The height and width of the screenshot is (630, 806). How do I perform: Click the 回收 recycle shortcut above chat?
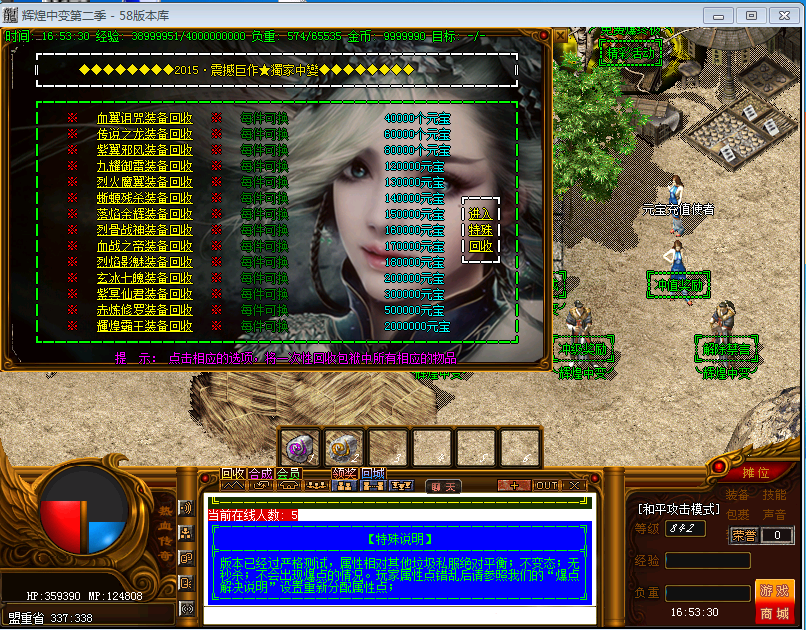point(233,474)
